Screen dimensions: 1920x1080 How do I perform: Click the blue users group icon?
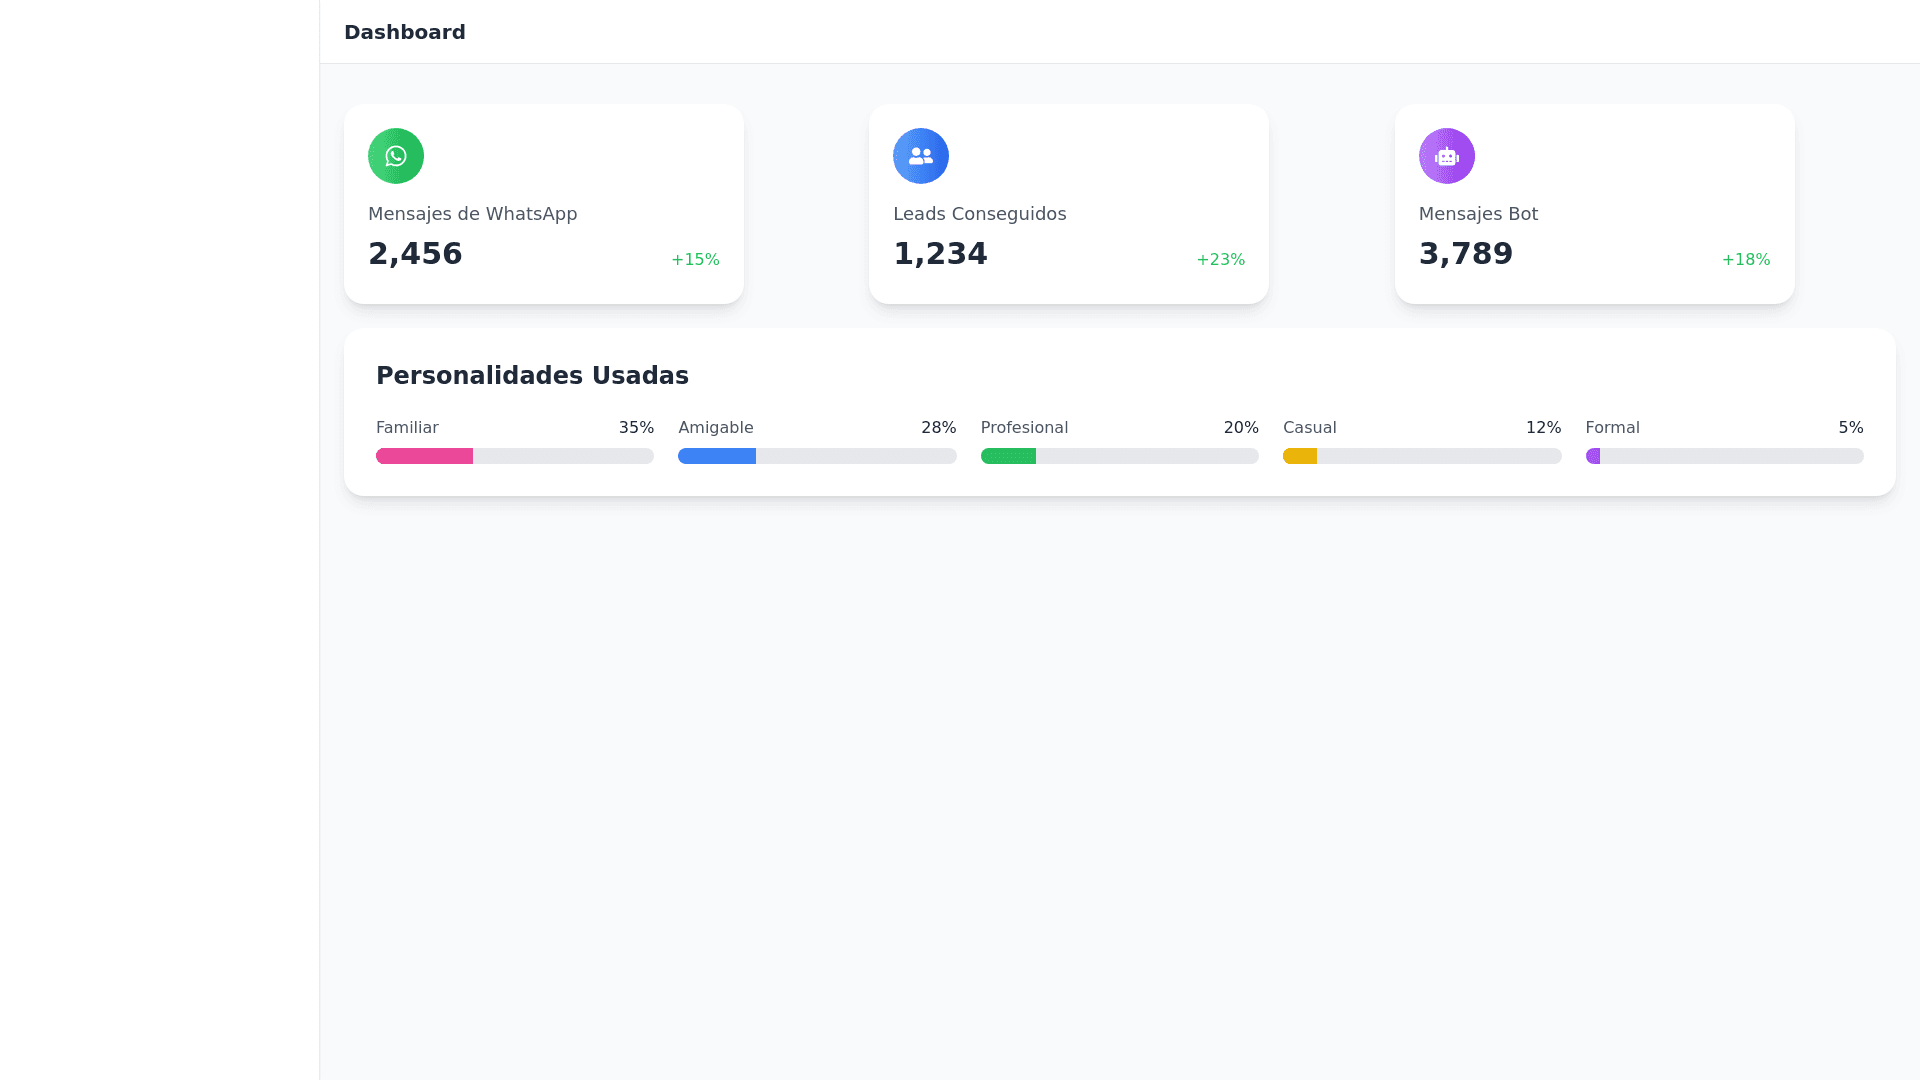point(920,156)
